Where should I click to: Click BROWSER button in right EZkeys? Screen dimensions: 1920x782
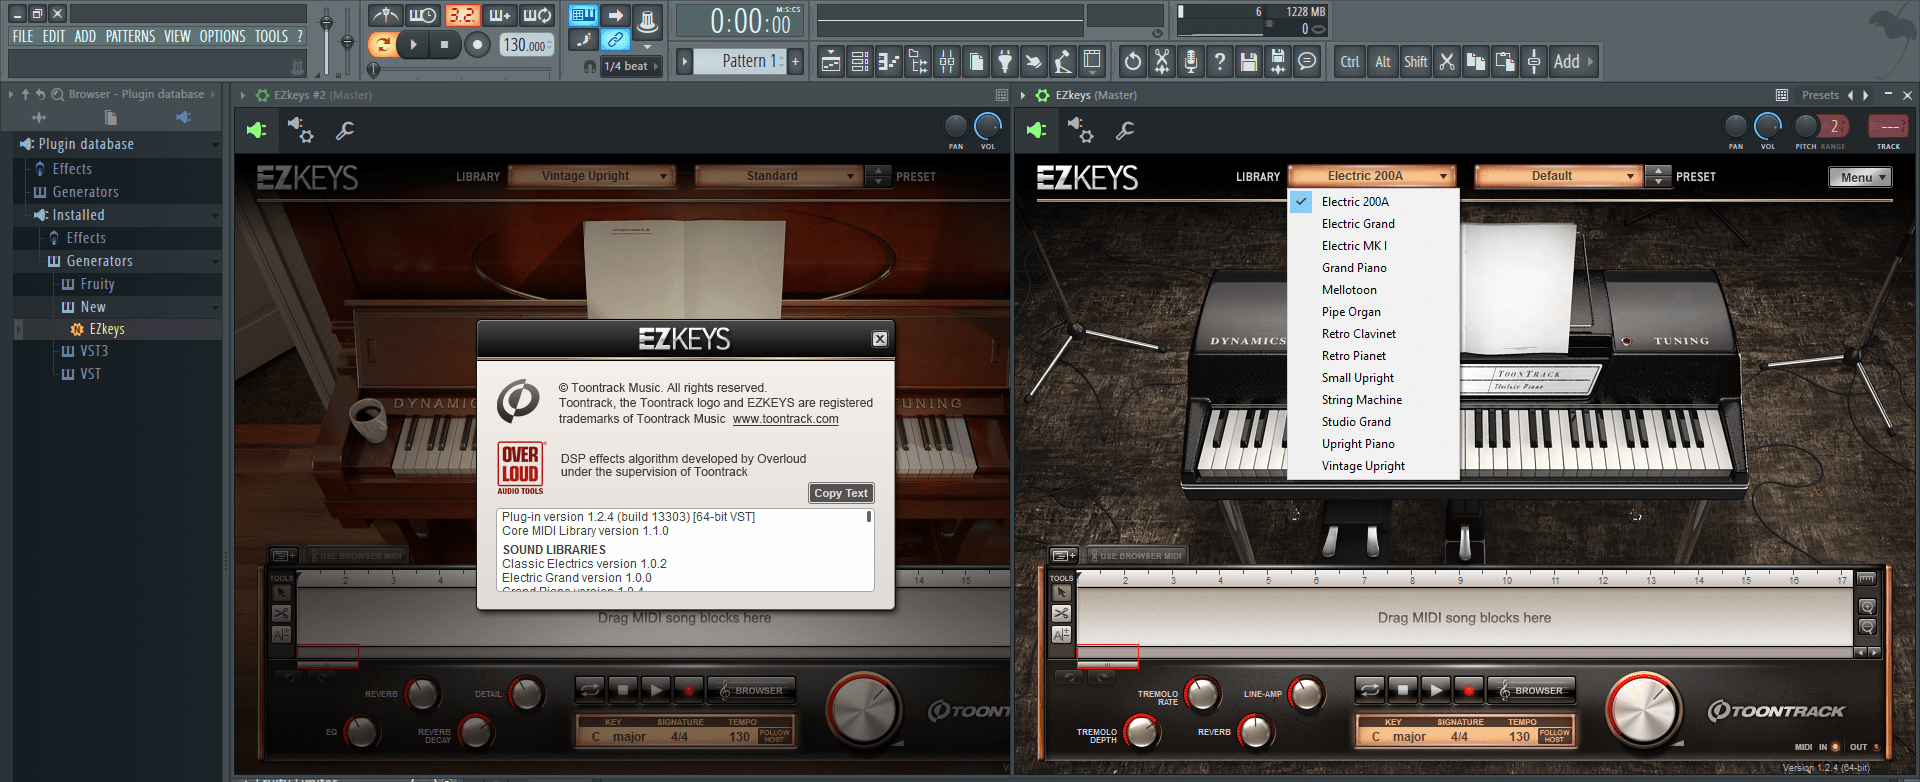(x=1531, y=690)
